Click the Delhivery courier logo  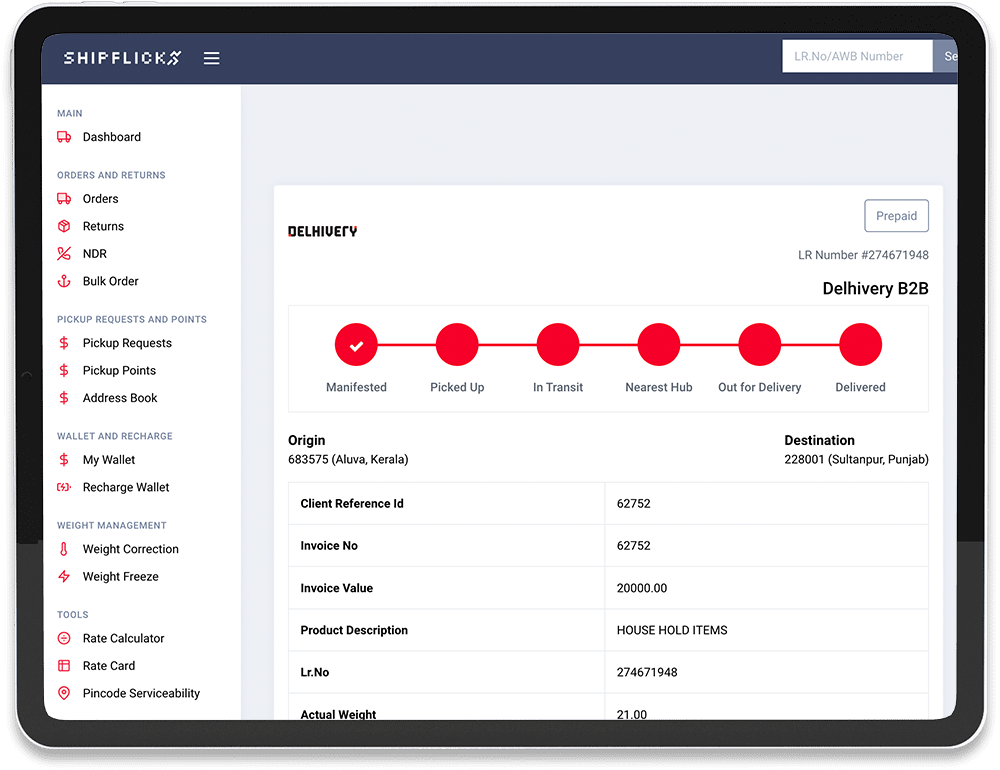(323, 232)
